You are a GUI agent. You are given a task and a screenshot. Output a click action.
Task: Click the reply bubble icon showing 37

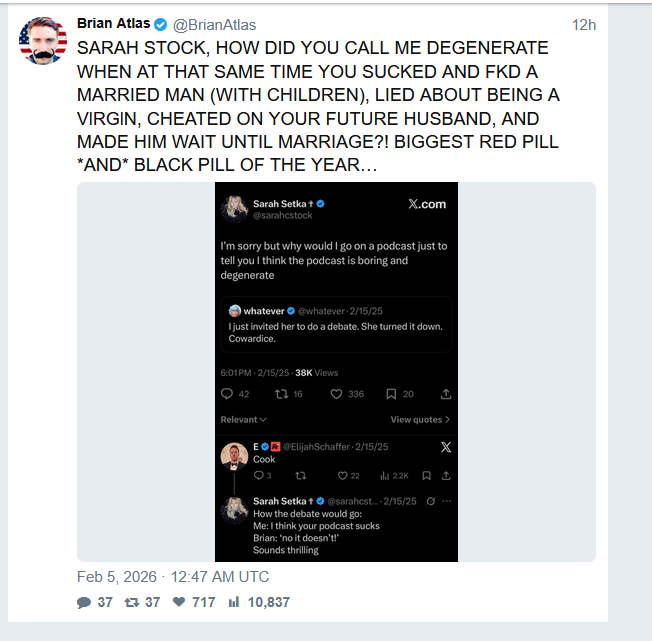coord(83,602)
